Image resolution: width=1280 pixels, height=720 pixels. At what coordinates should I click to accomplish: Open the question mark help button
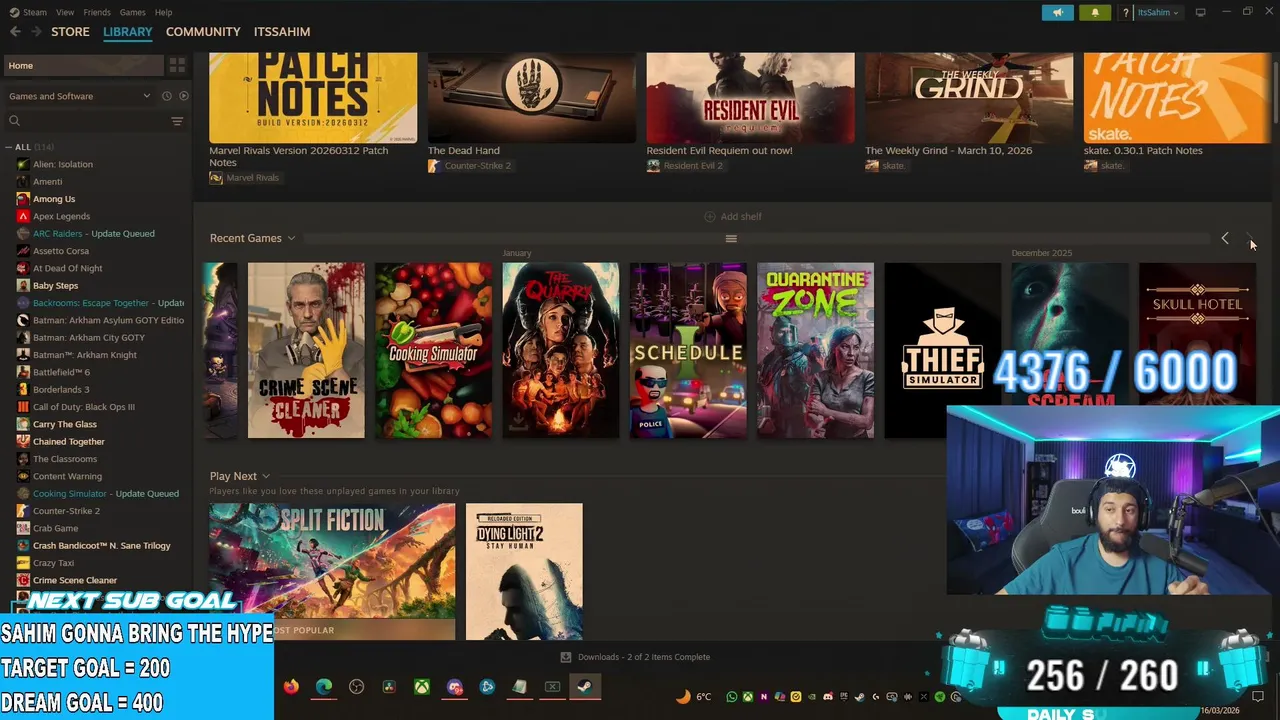tap(1126, 12)
